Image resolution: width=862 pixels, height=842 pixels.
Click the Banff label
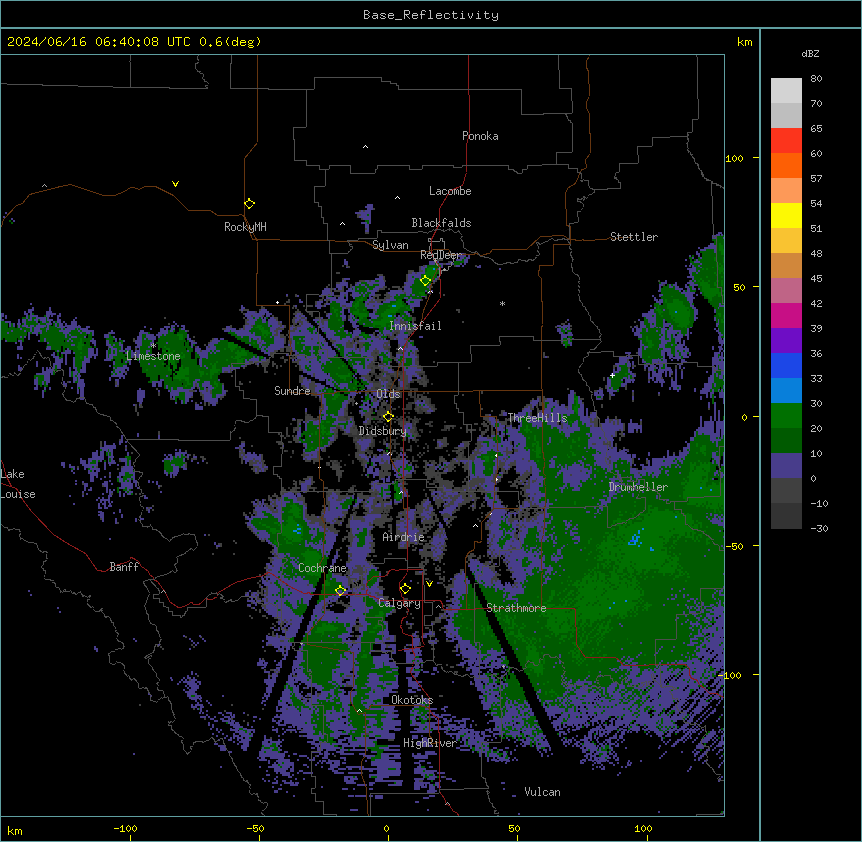124,567
